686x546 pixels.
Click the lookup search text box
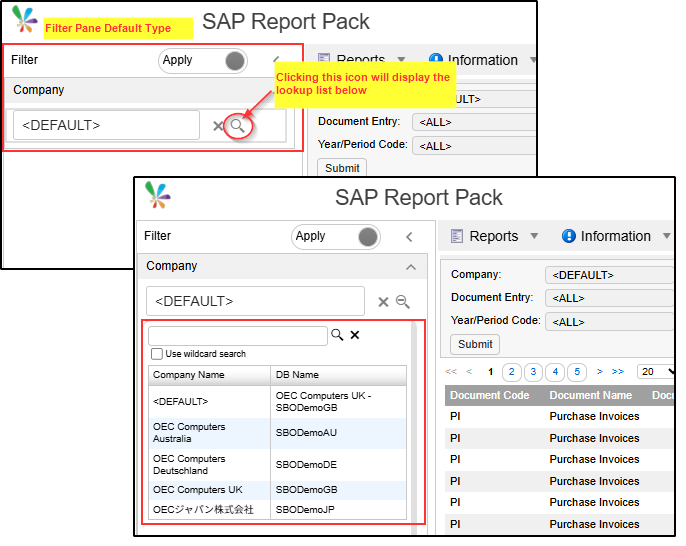pos(238,336)
